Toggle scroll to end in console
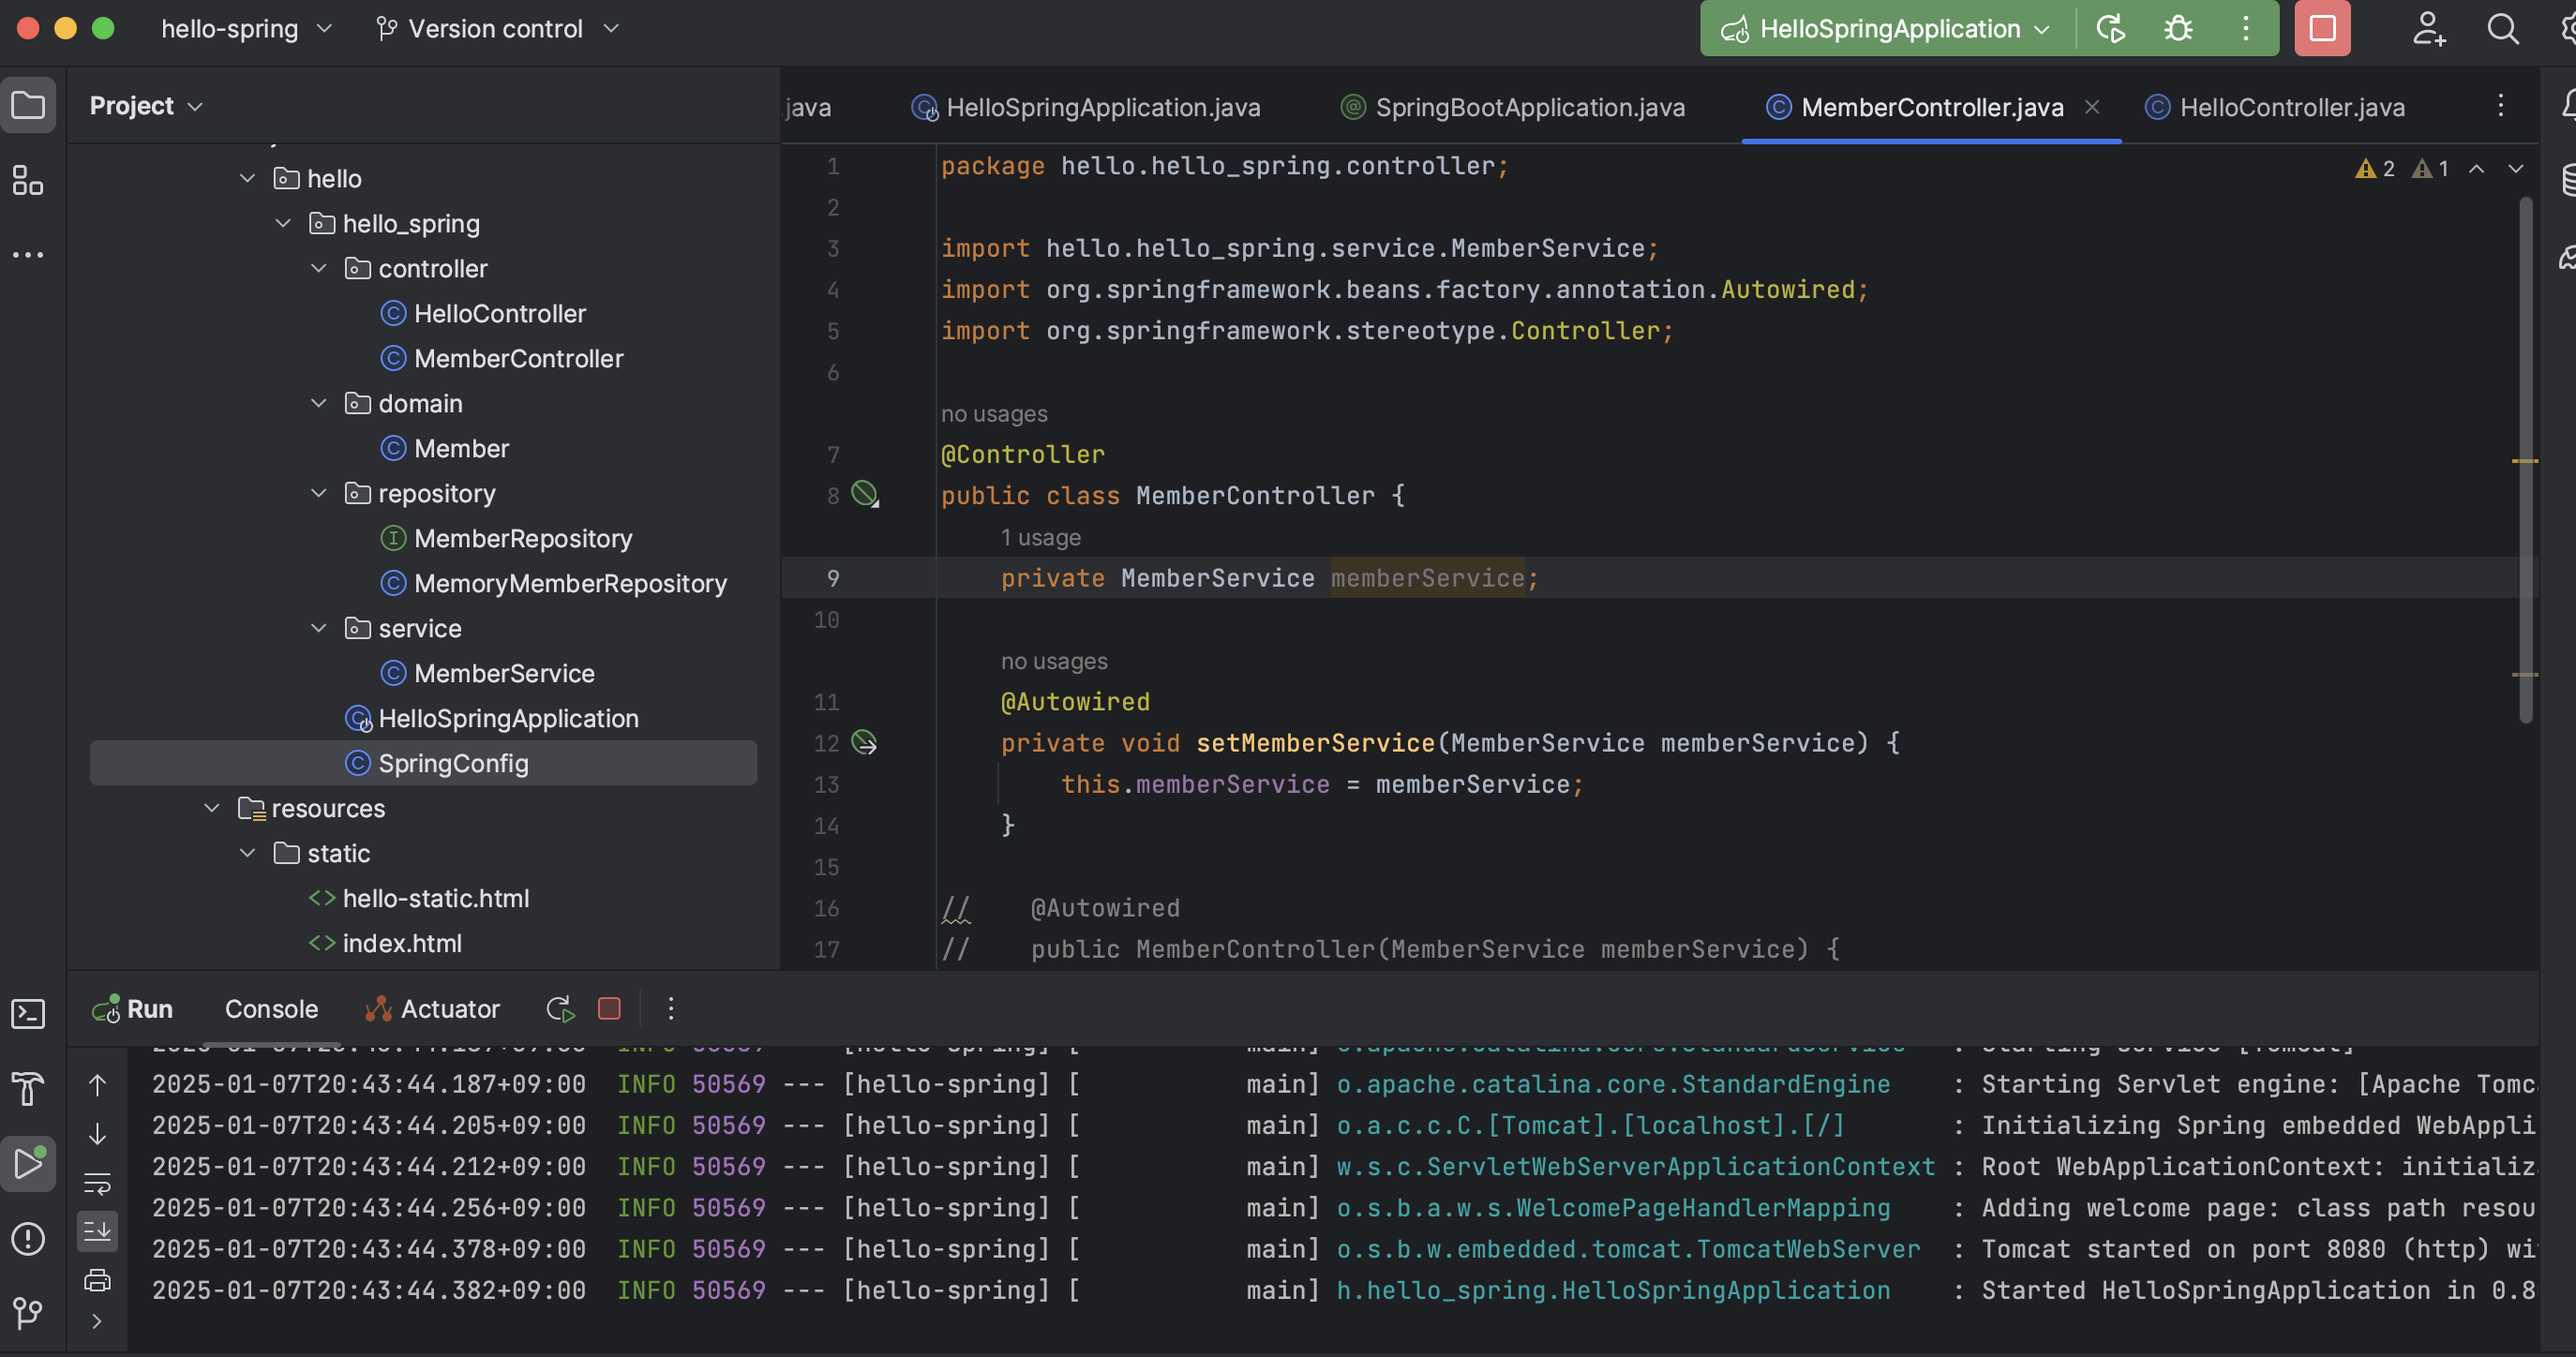This screenshot has height=1357, width=2576. click(x=97, y=1231)
